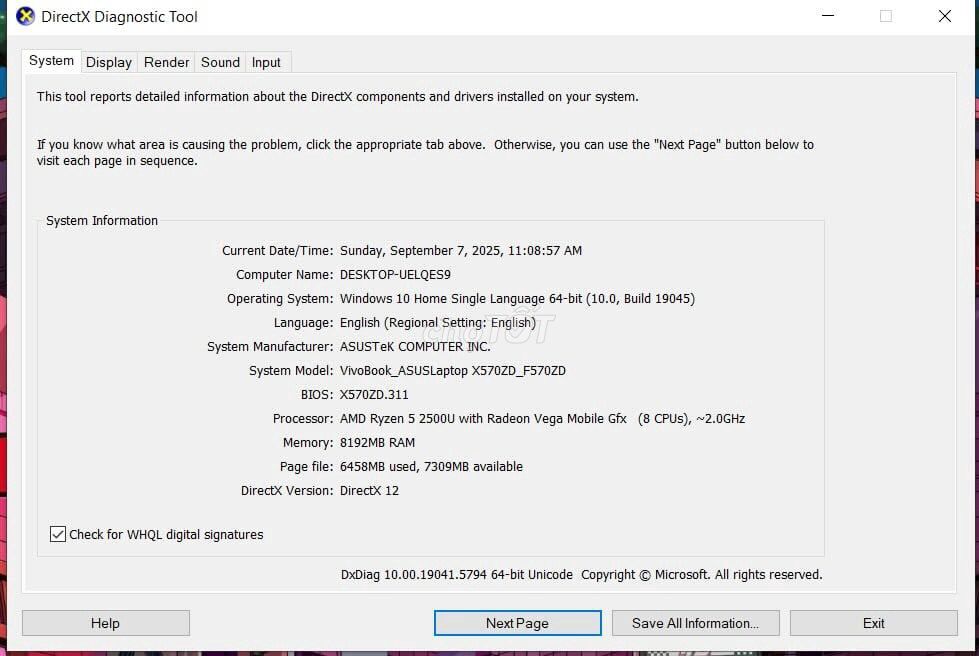Switch to the System tab
The height and width of the screenshot is (656, 979).
pyautogui.click(x=51, y=61)
